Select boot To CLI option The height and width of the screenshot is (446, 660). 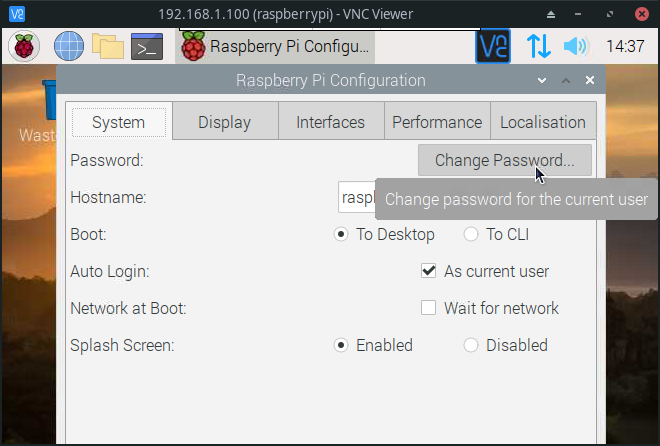click(x=496, y=234)
